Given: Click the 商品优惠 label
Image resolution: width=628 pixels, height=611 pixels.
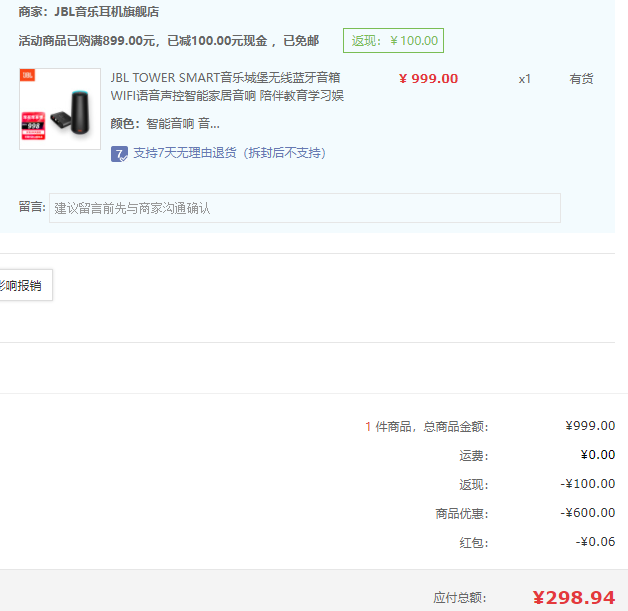Looking at the screenshot, I should tap(462, 514).
